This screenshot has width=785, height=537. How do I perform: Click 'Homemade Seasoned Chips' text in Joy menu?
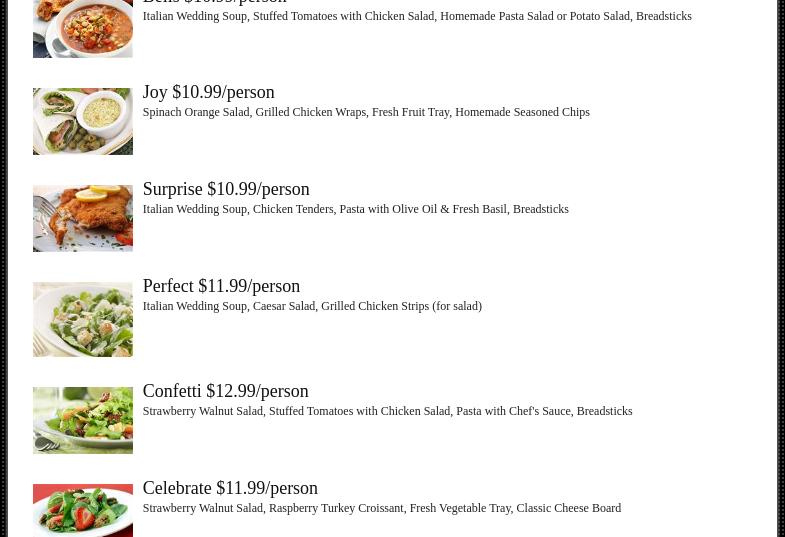[522, 112]
